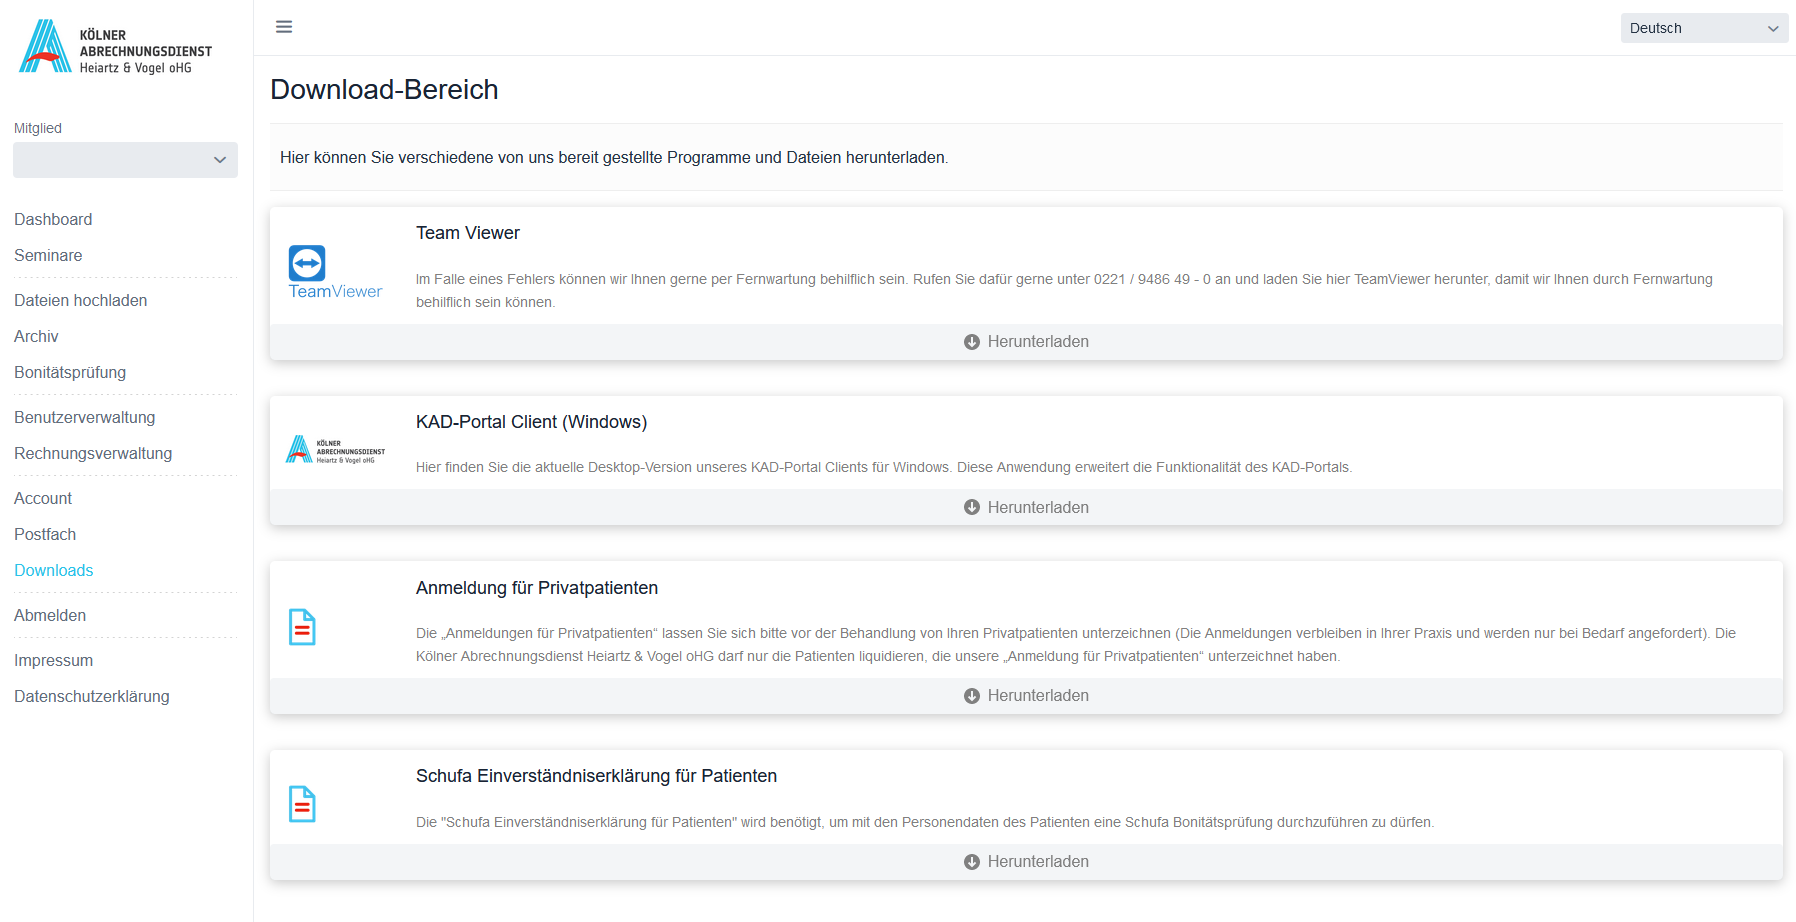
Task: Click the KAD-Portal Client logo thumbnail
Action: tap(335, 450)
